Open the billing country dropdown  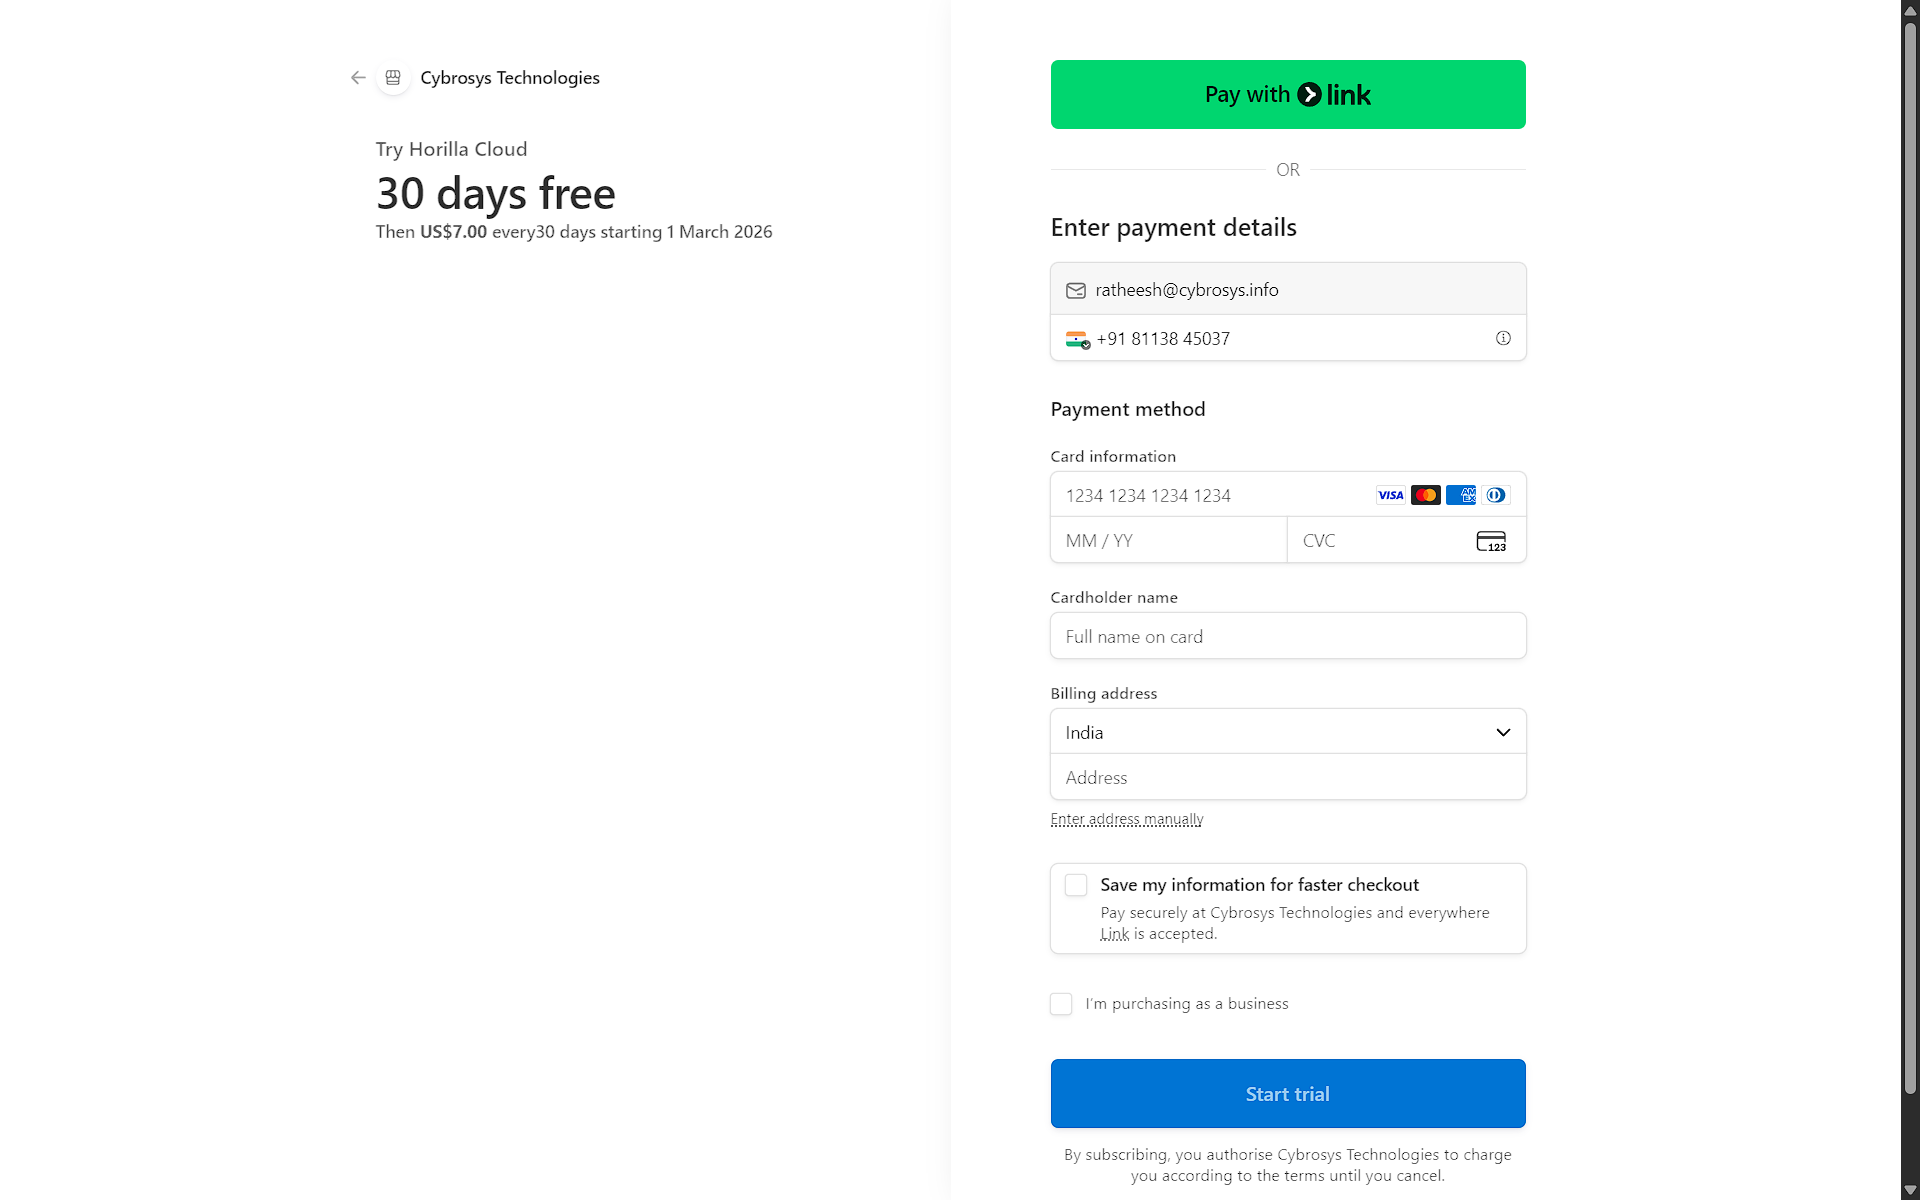click(x=1287, y=732)
